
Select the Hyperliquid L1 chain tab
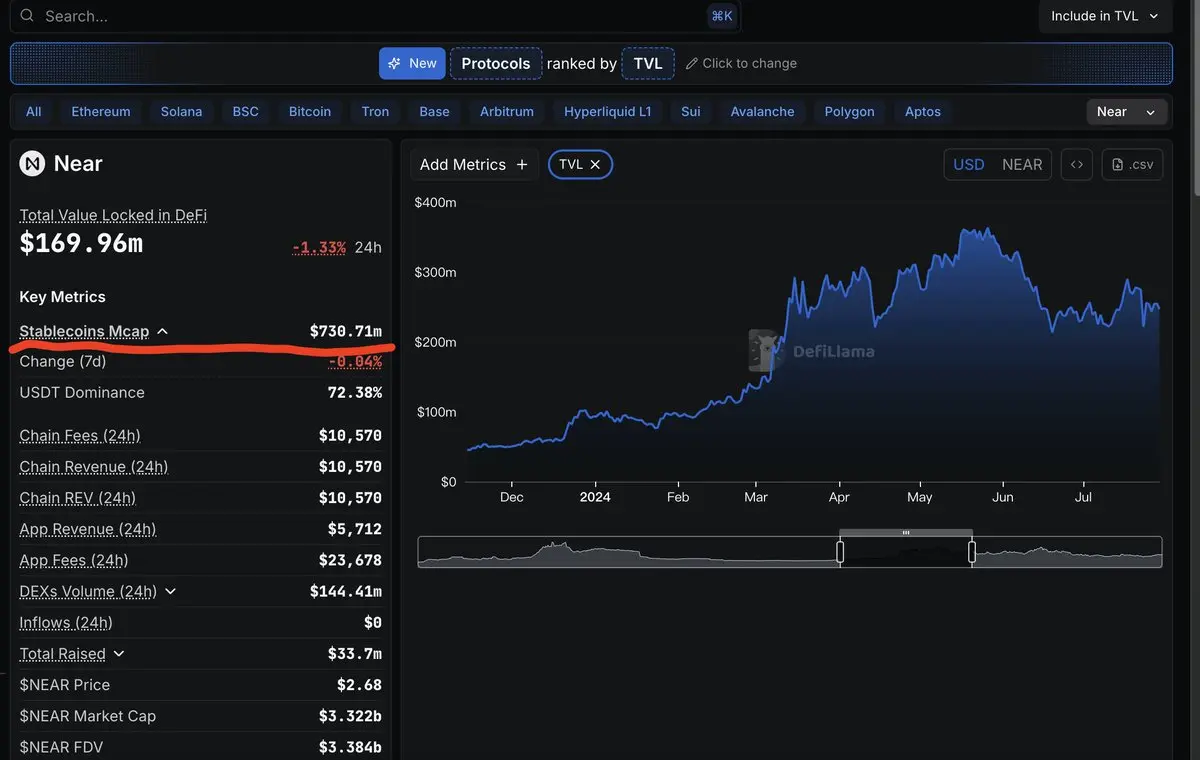click(607, 111)
